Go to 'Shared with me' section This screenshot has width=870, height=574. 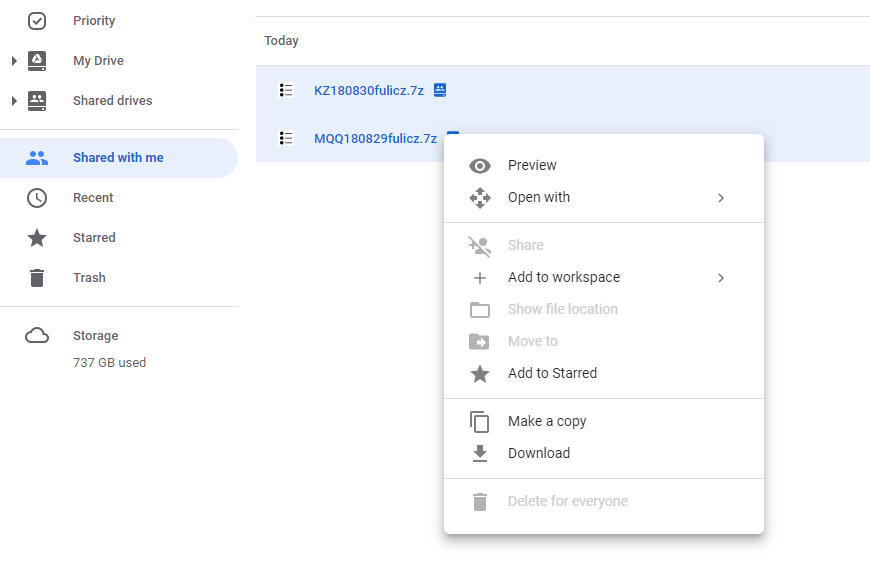[118, 158]
